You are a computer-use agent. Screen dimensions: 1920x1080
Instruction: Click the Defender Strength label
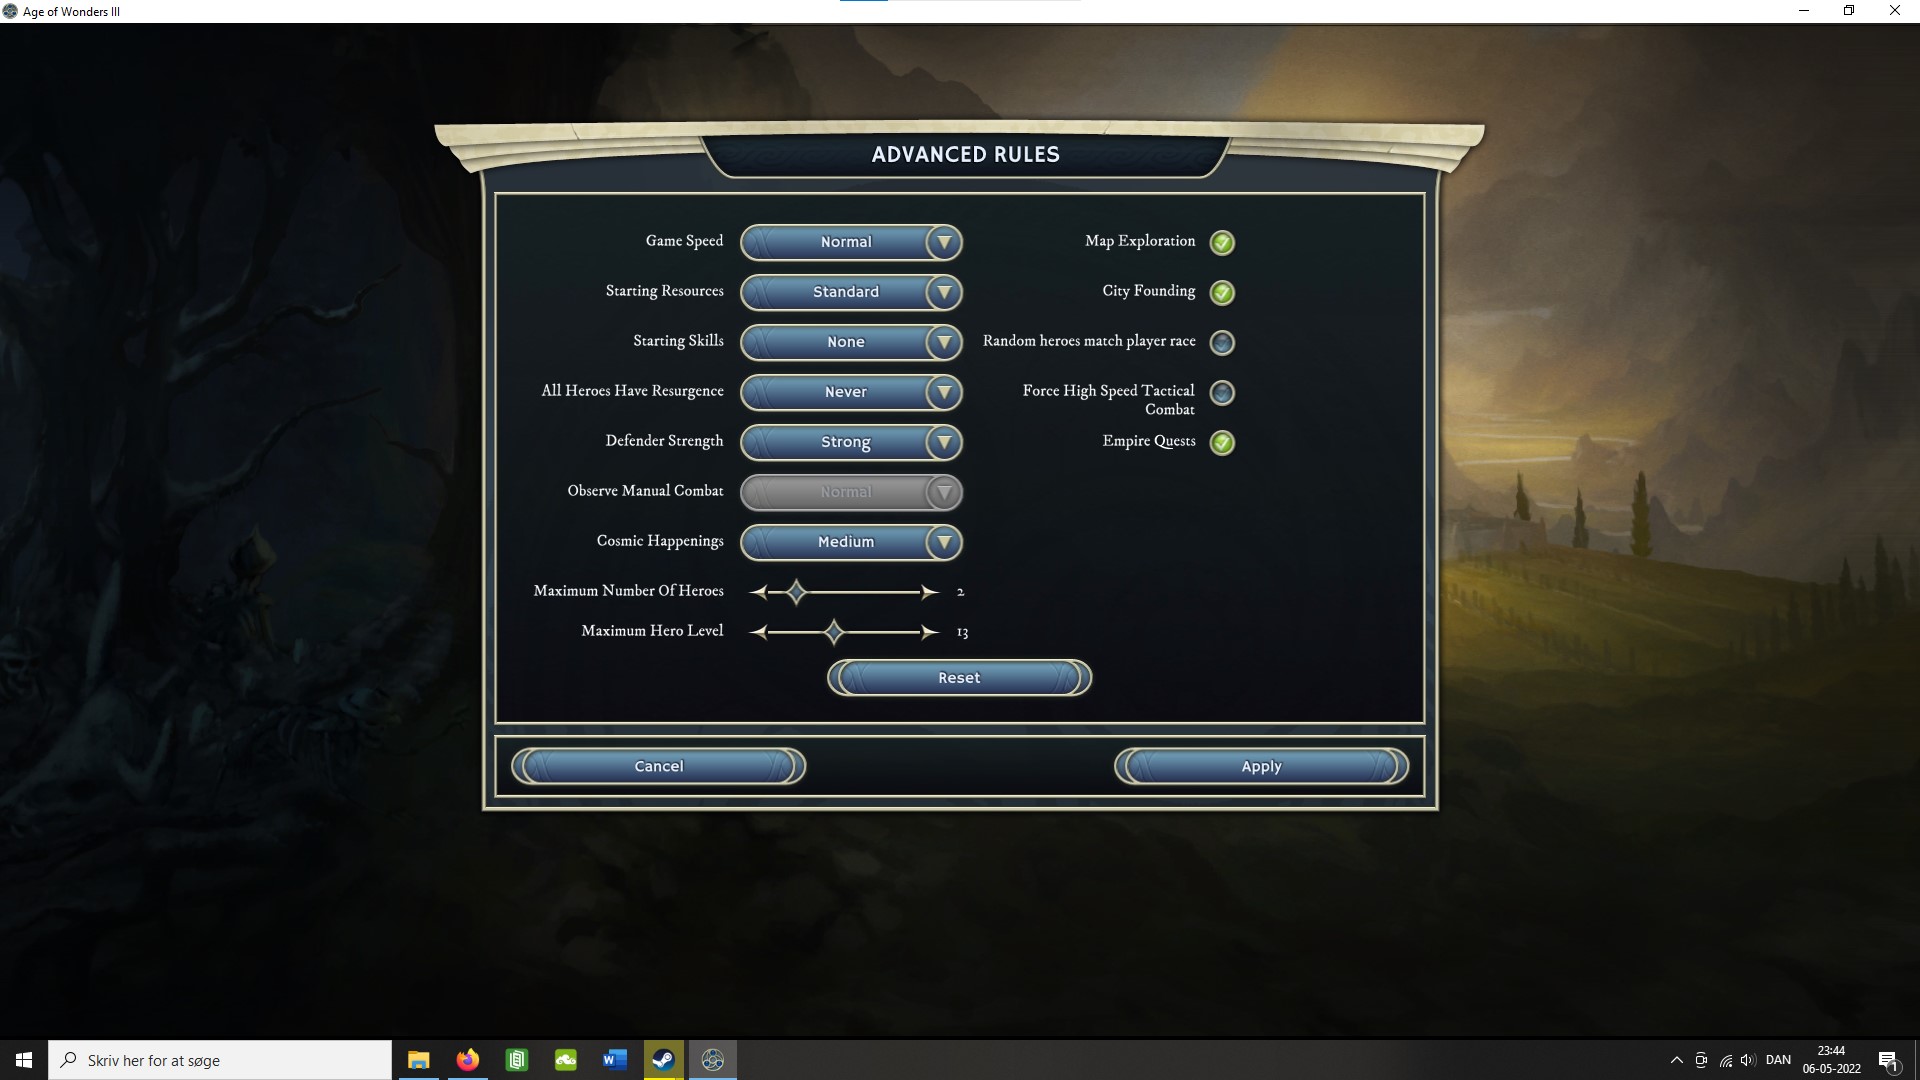[664, 441]
